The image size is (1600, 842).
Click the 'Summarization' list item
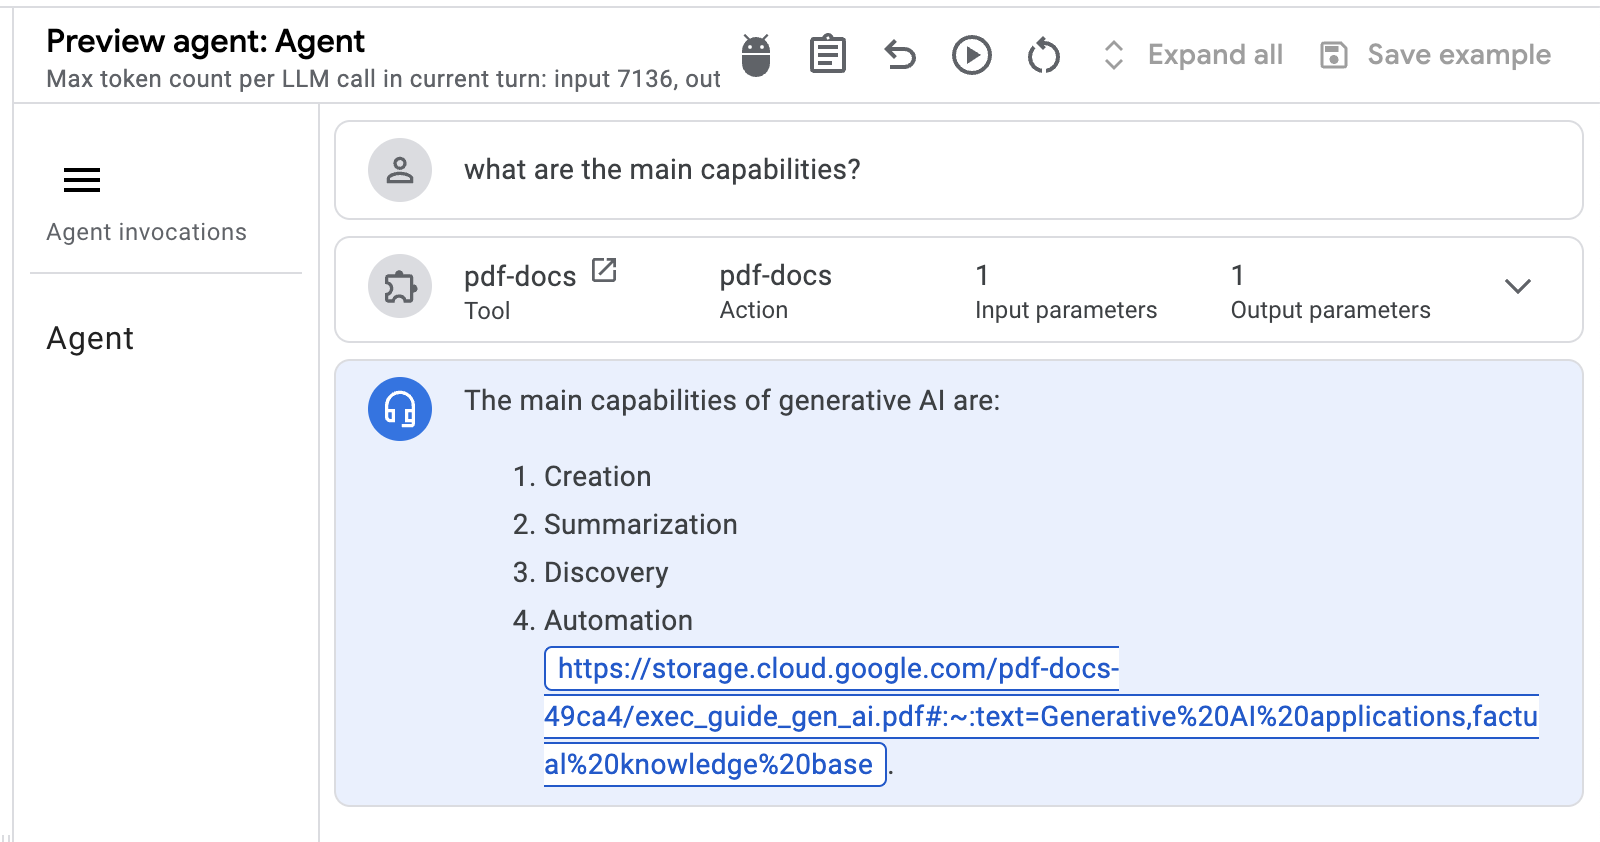pyautogui.click(x=640, y=525)
